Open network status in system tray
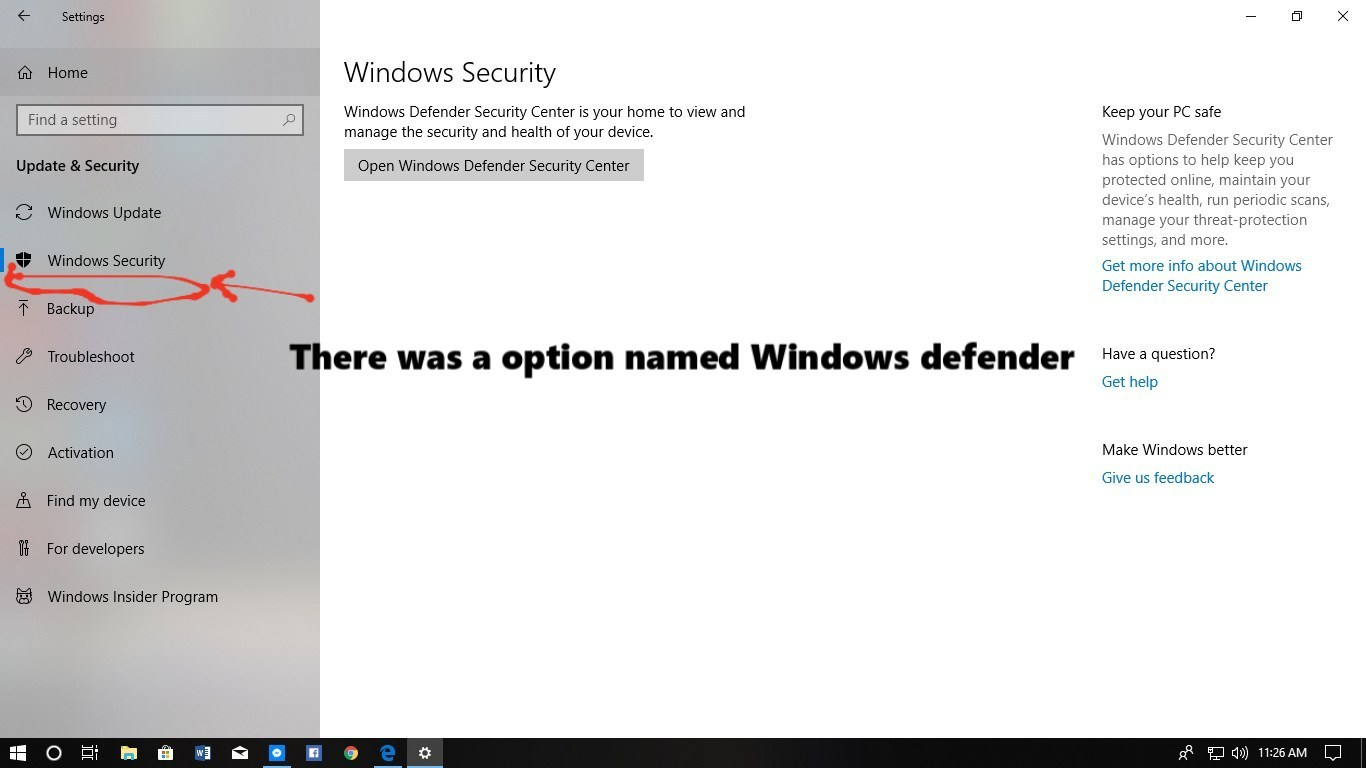1366x768 pixels. tap(1216, 753)
